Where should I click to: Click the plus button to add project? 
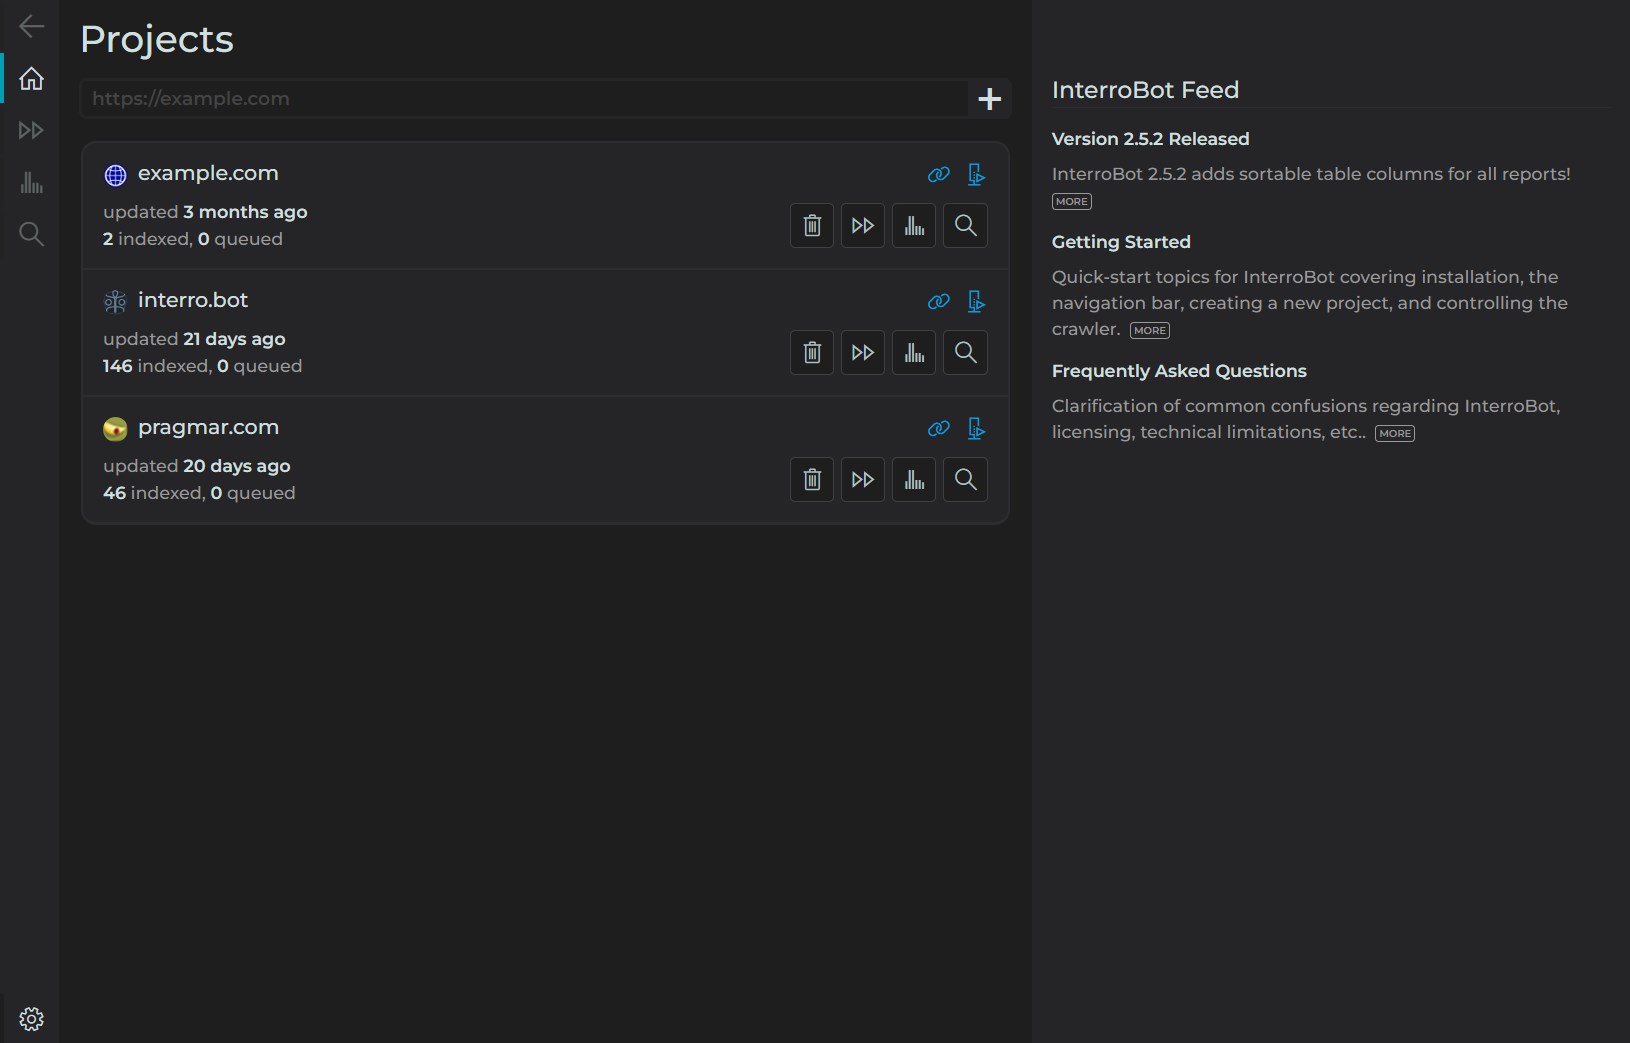[x=989, y=99]
